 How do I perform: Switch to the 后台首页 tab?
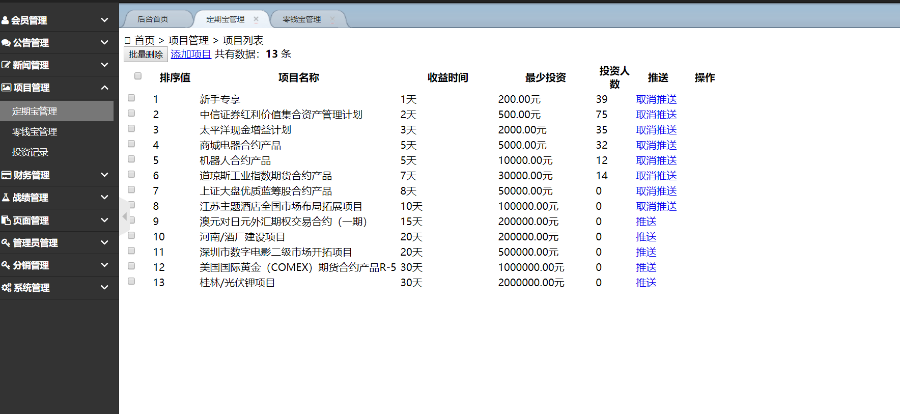pos(152,19)
